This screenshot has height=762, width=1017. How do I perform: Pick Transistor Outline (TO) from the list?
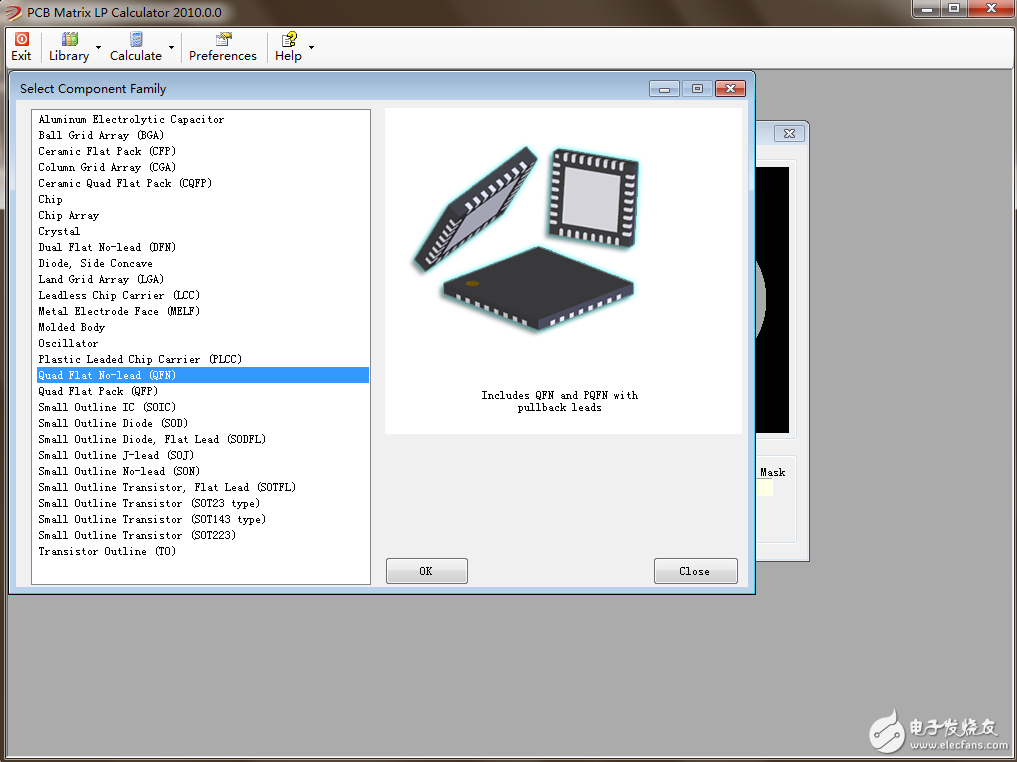101,551
